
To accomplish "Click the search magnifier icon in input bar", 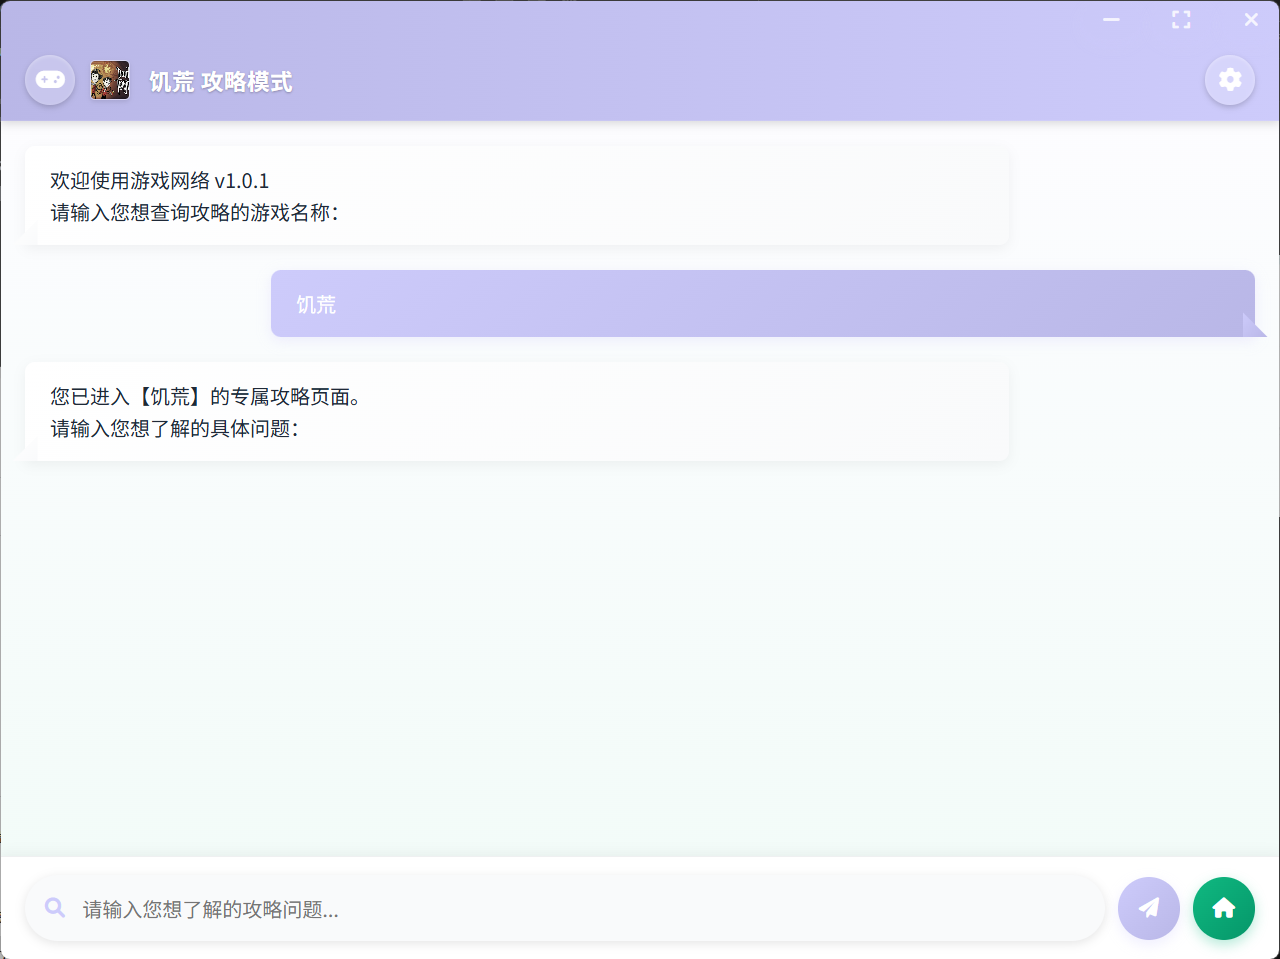I will click(x=55, y=908).
